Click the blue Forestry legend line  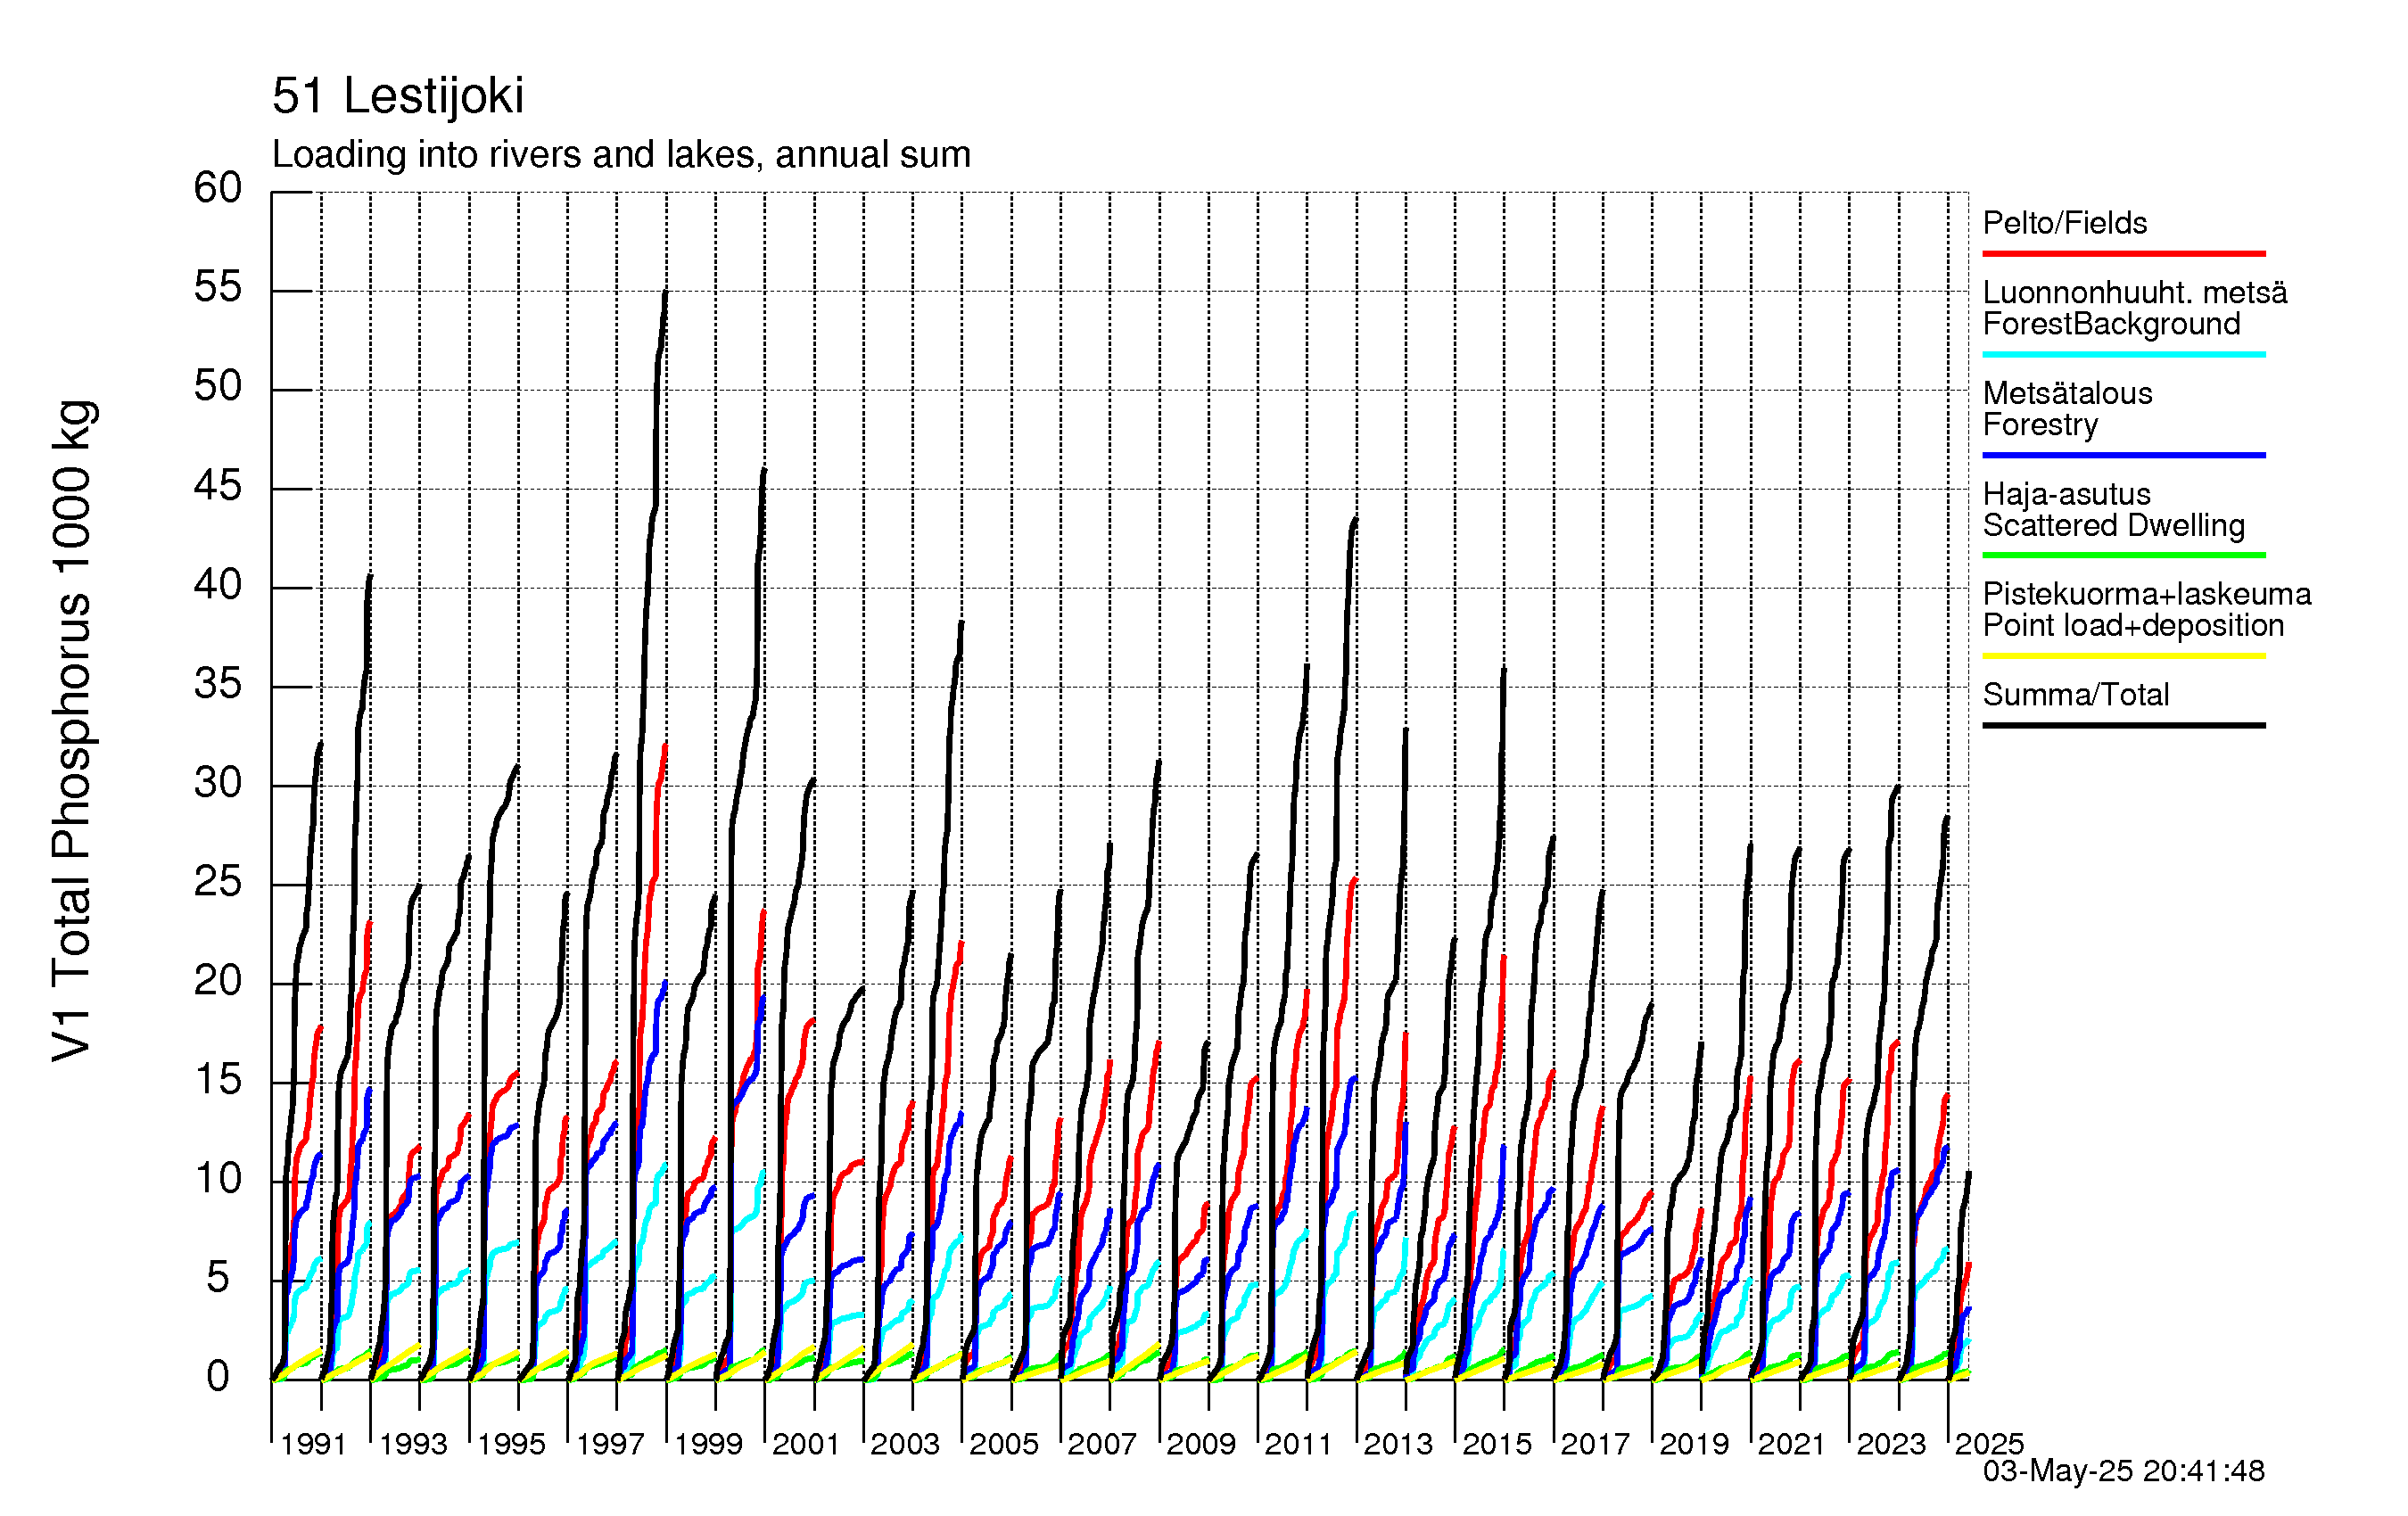click(x=2124, y=455)
